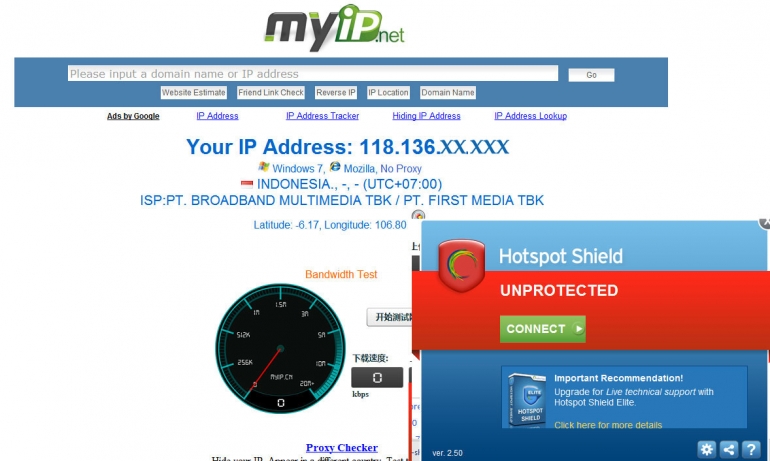
Task: Open the Hiding IP Address link
Action: 426,116
